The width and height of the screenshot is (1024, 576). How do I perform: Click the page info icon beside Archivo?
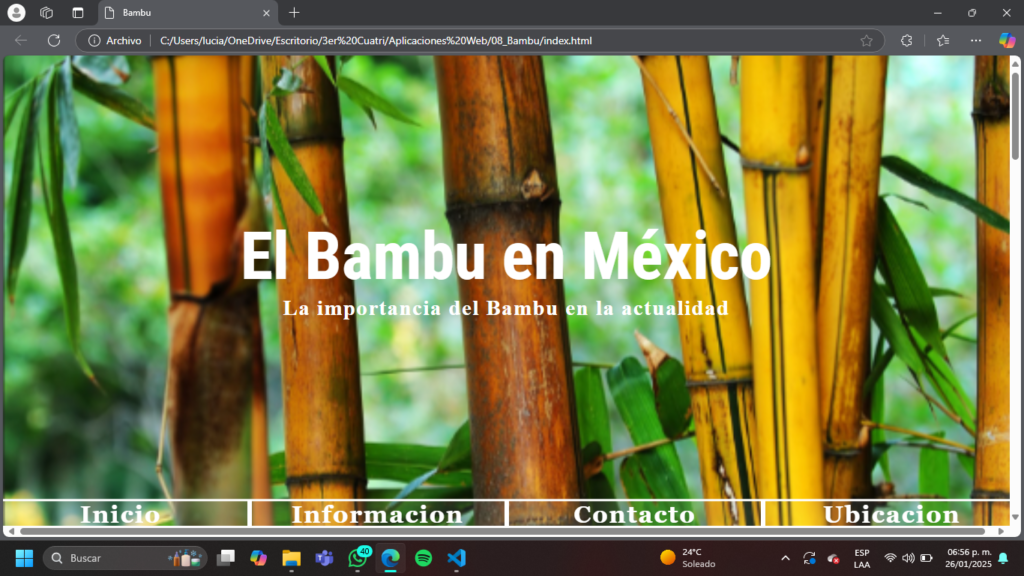coord(95,41)
